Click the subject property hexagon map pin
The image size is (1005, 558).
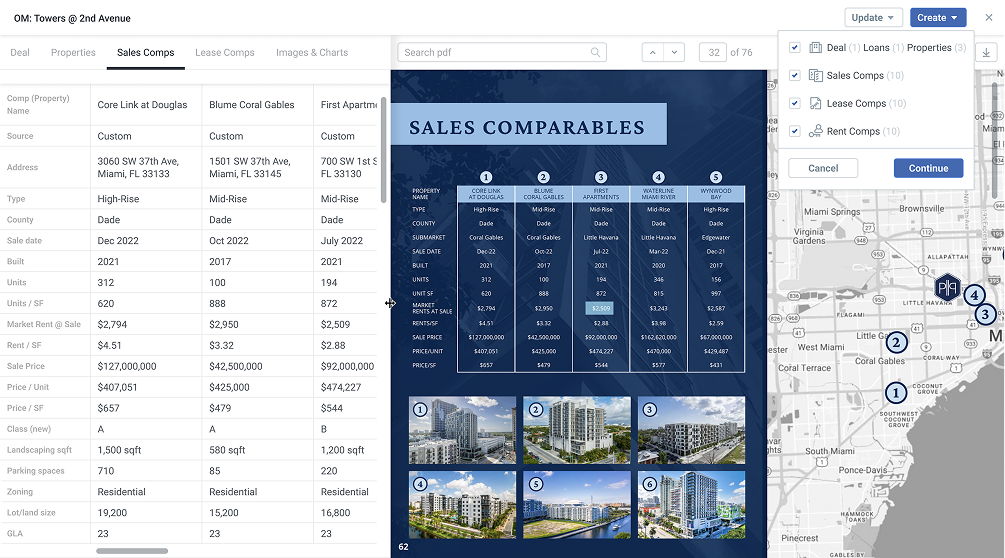tap(946, 288)
